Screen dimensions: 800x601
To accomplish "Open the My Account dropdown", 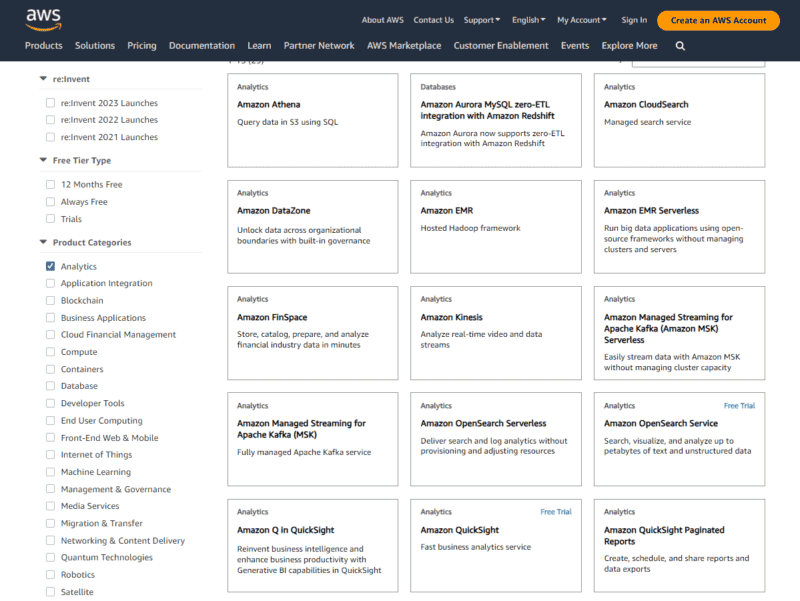I will pos(583,19).
